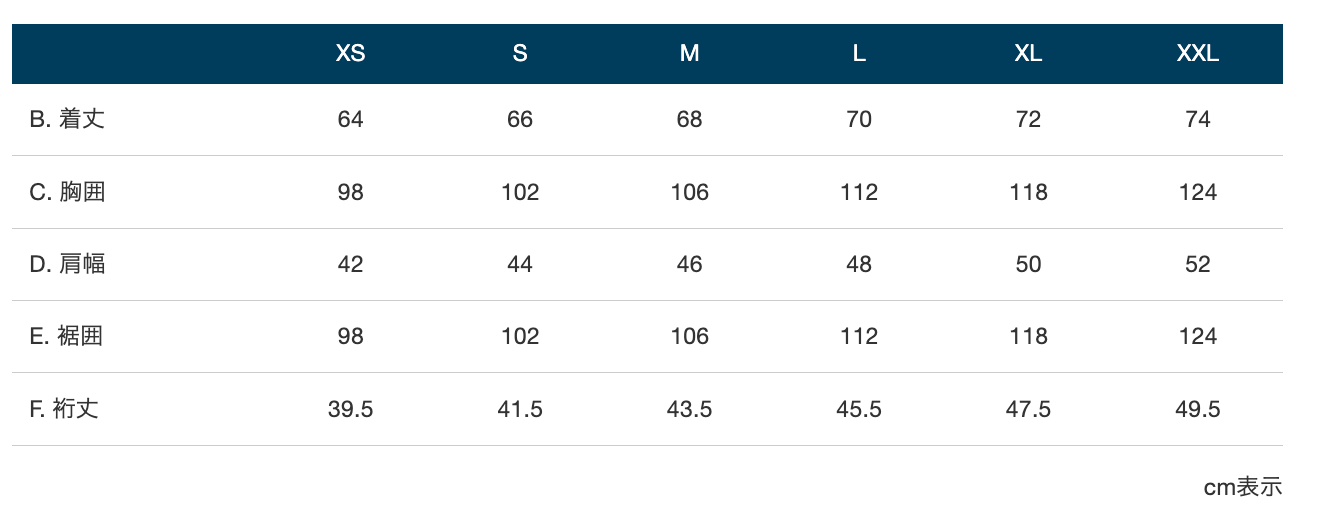Screen dimensions: 1320x526
Task: Select the XS column header
Action: (350, 54)
